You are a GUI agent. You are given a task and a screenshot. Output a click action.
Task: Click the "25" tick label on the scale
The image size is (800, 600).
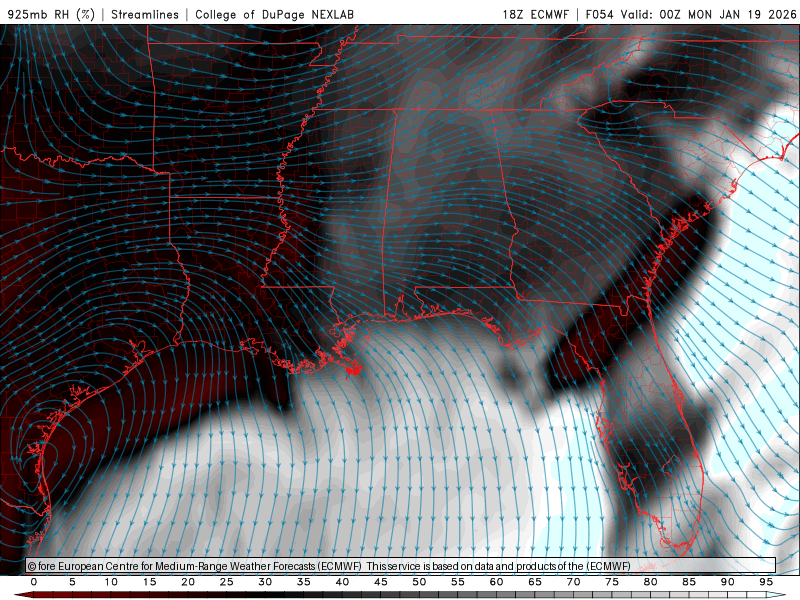click(x=227, y=582)
